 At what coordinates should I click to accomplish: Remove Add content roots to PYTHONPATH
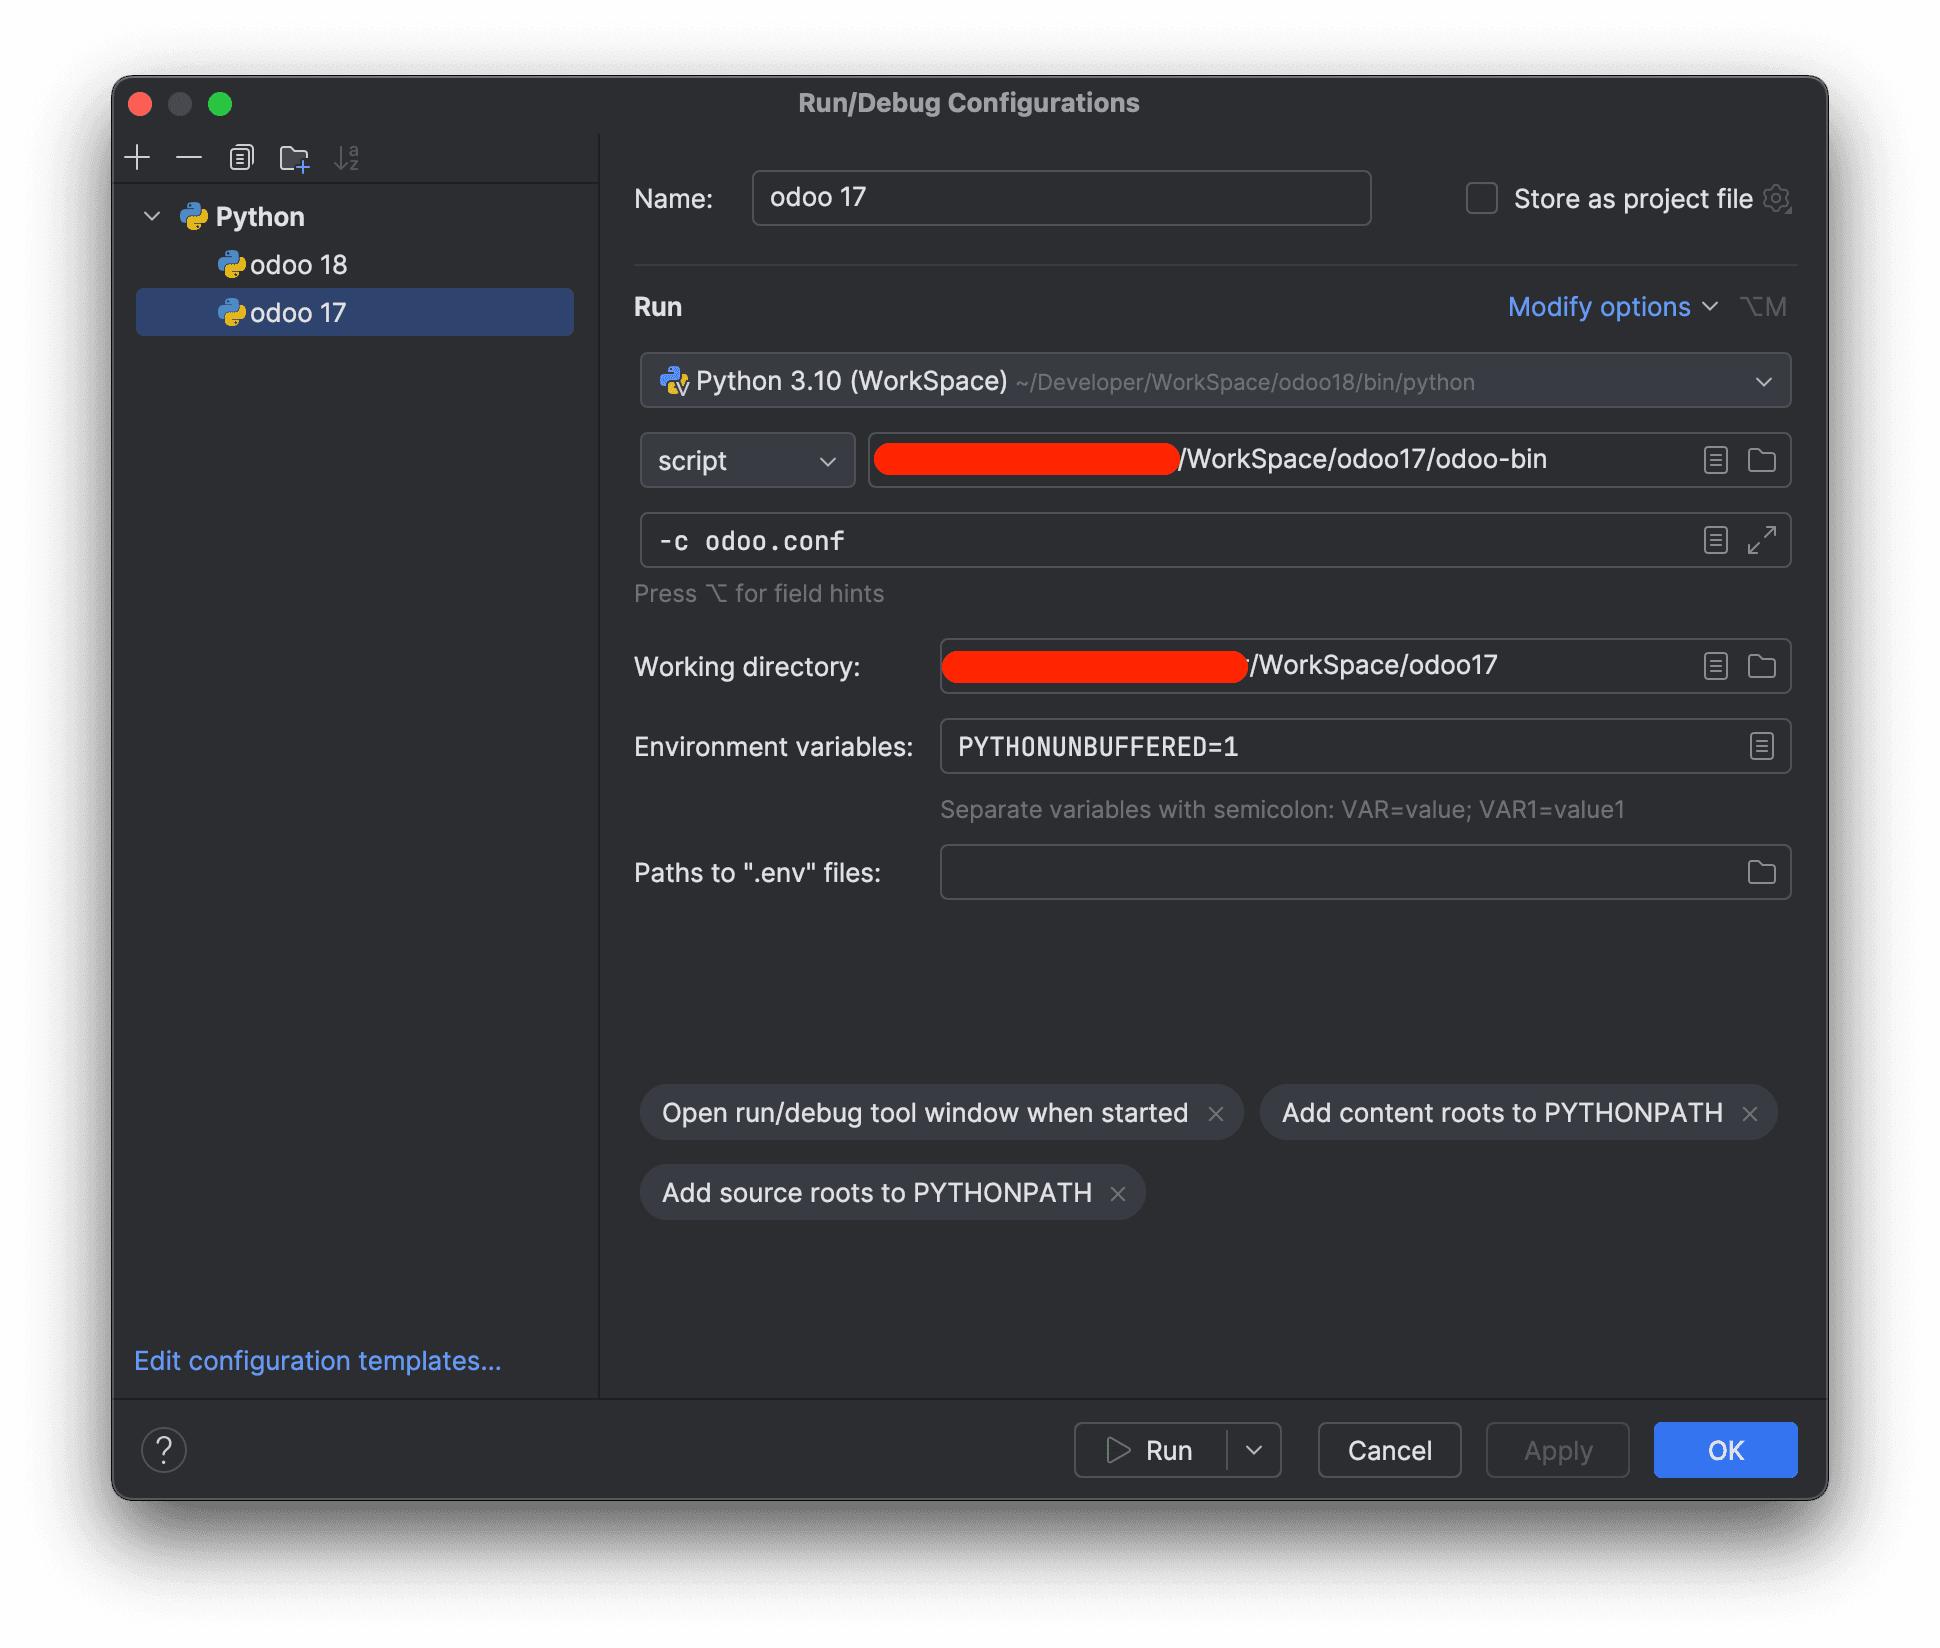click(1749, 1113)
